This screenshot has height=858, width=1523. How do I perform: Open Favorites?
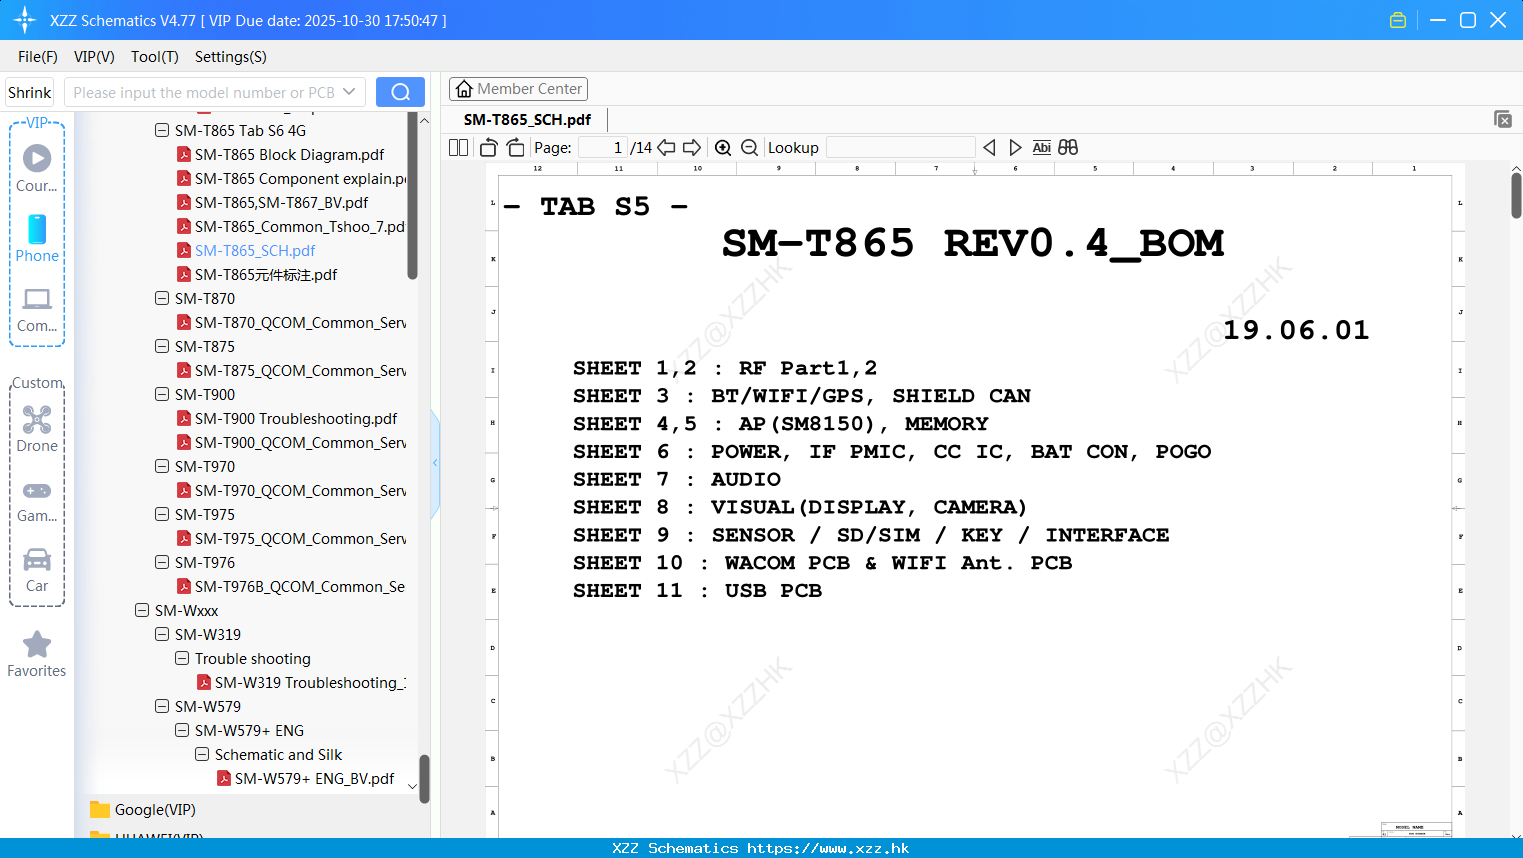37,654
